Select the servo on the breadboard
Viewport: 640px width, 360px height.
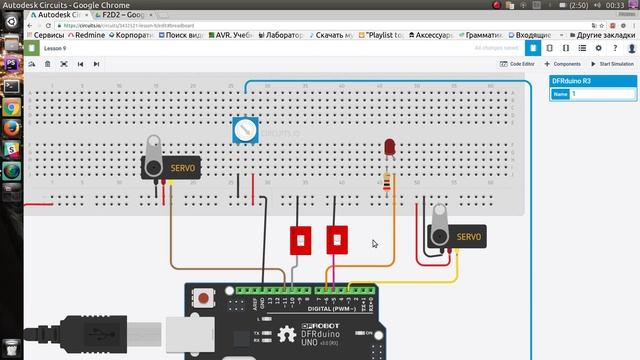pyautogui.click(x=171, y=167)
